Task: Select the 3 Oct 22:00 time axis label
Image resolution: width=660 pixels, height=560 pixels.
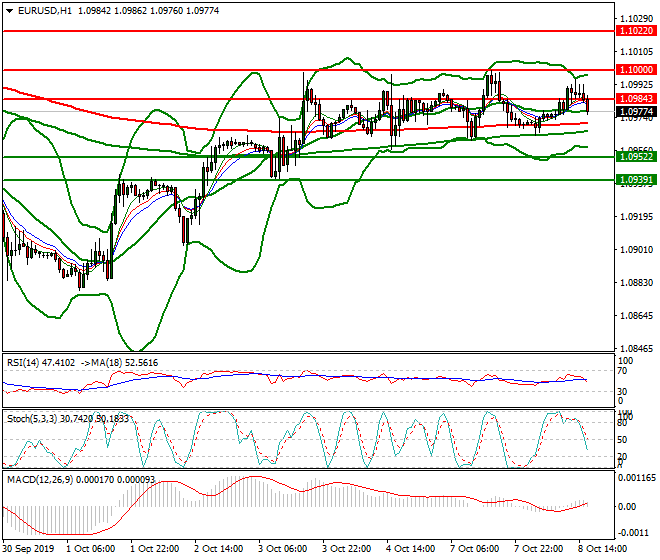Action: pos(346,549)
